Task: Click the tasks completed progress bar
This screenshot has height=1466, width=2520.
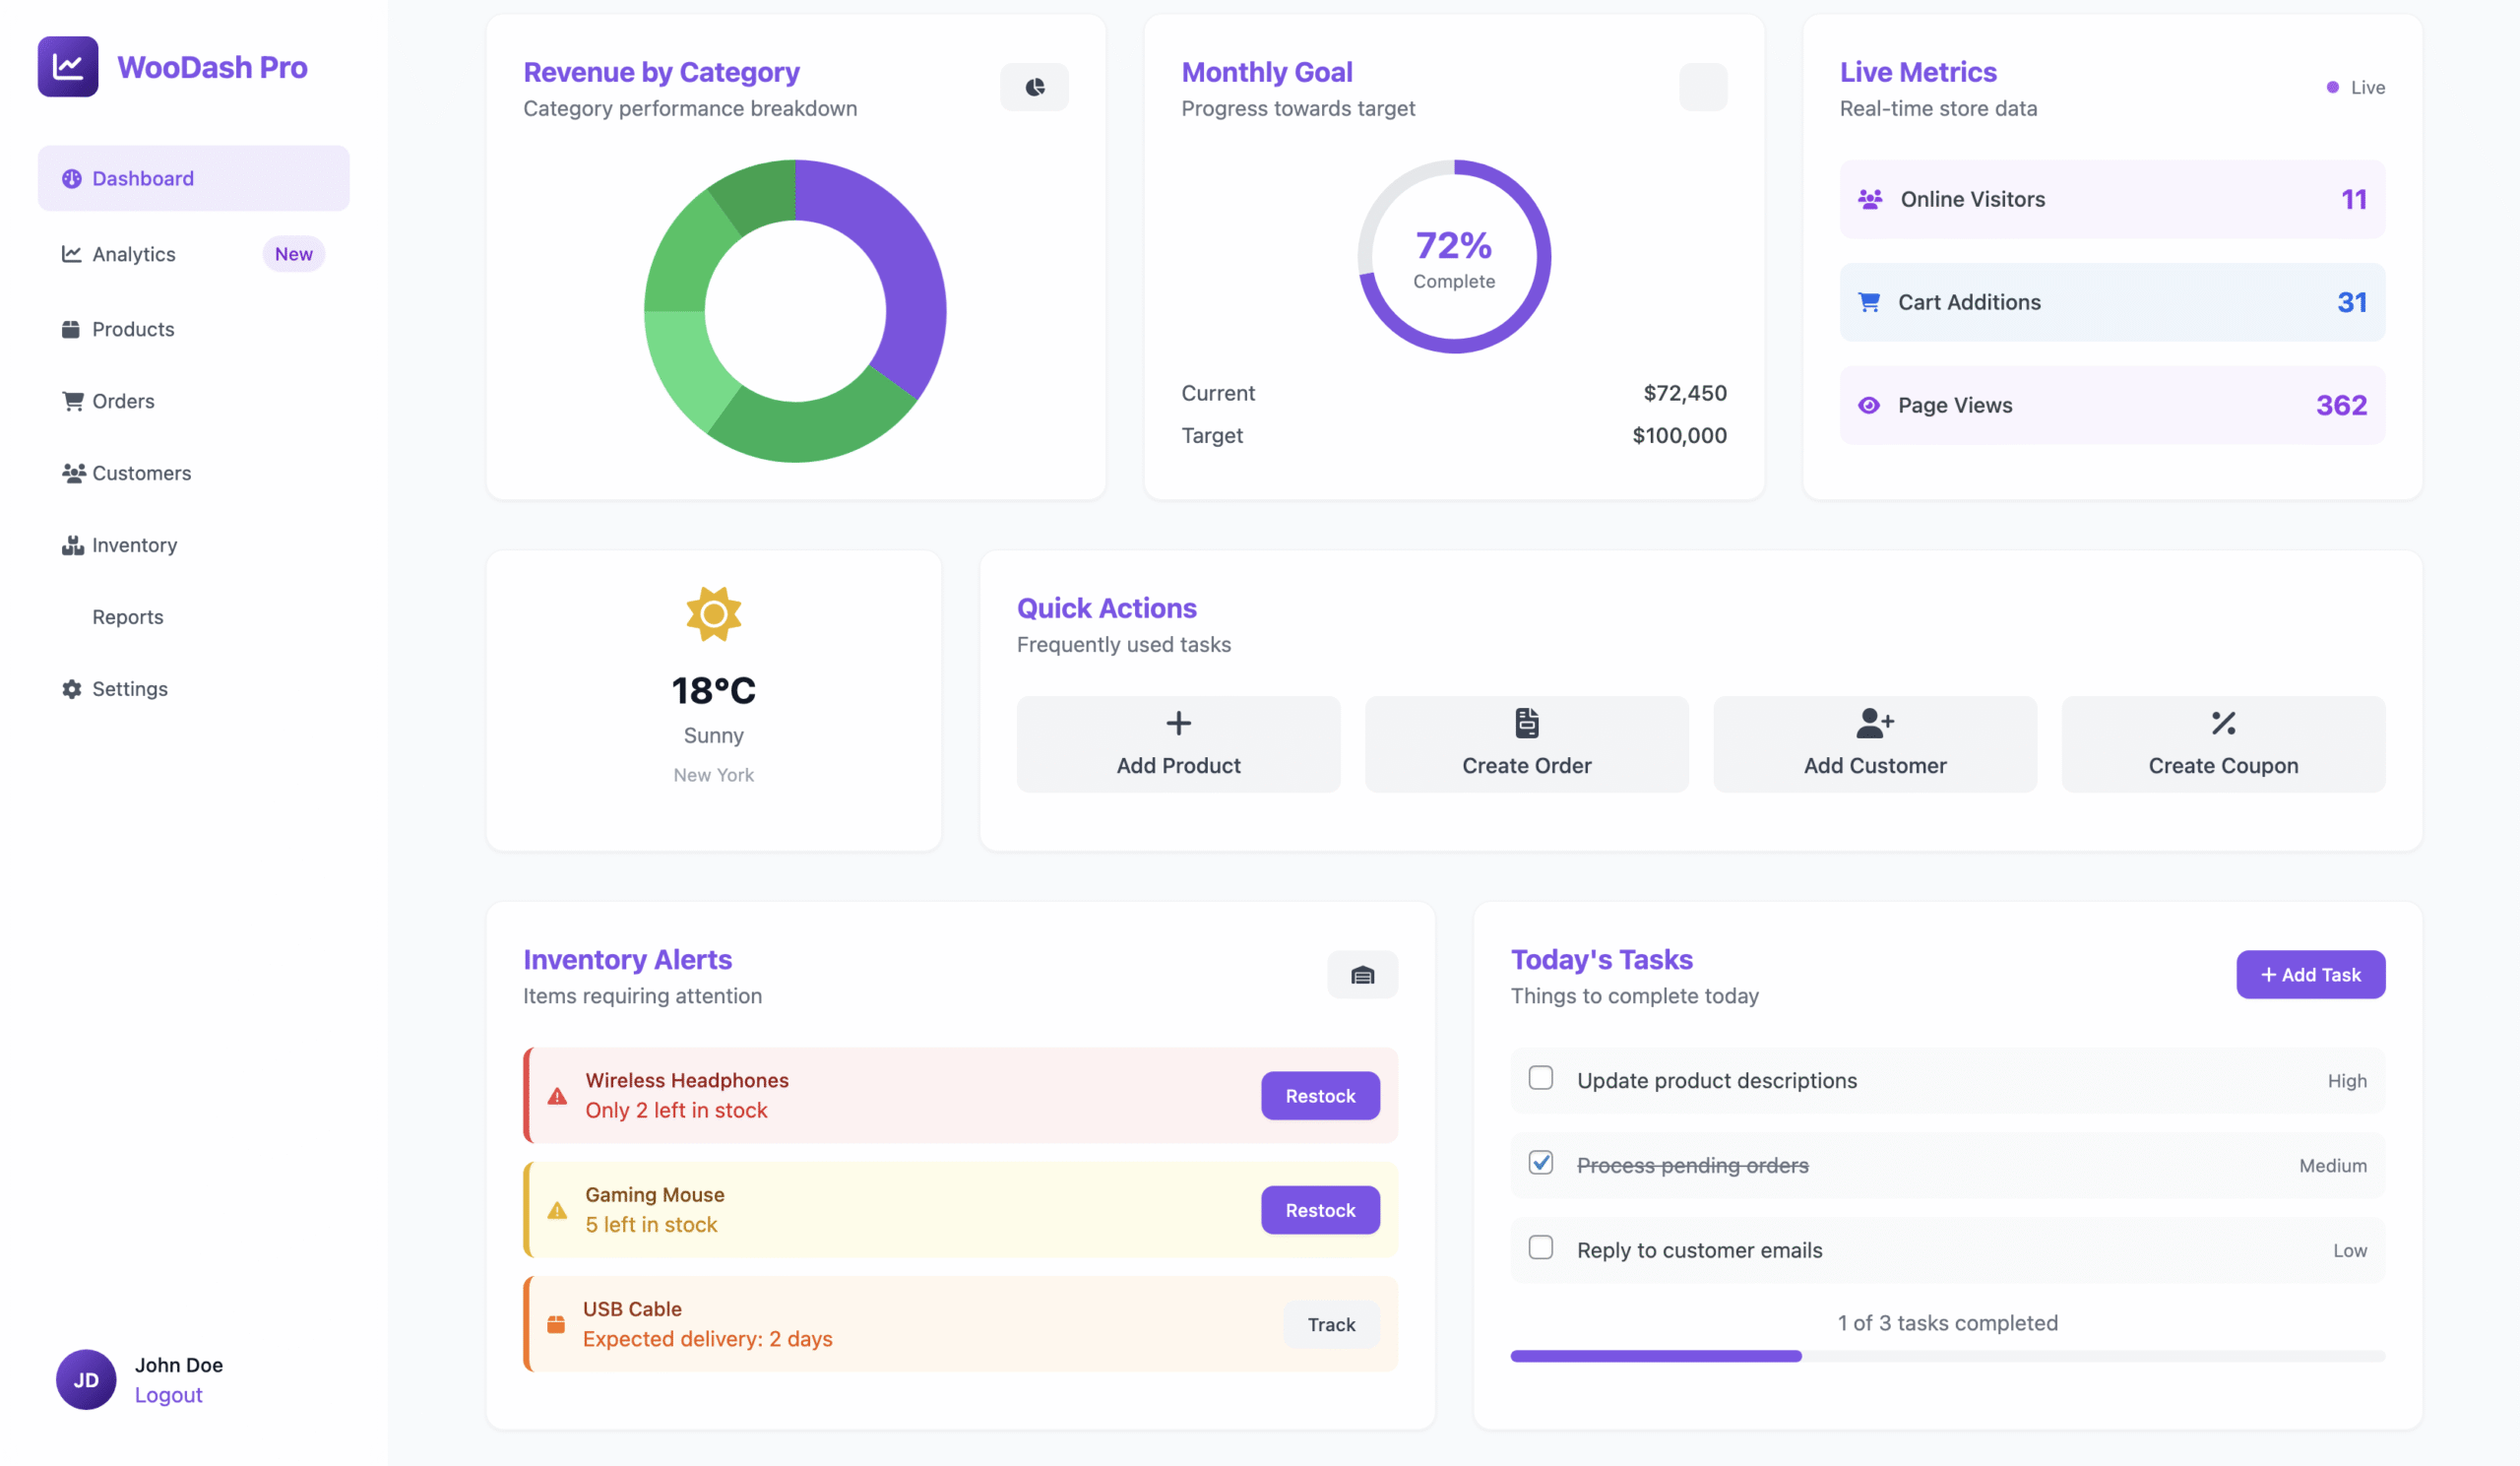Action: (x=1947, y=1356)
